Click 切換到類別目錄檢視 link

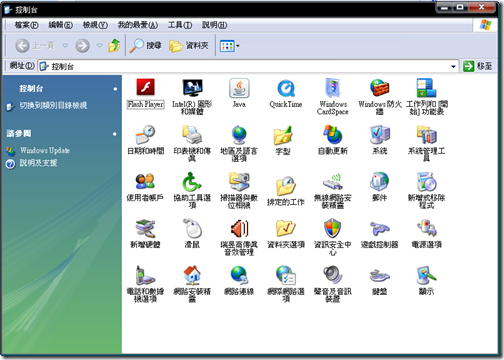(53, 106)
